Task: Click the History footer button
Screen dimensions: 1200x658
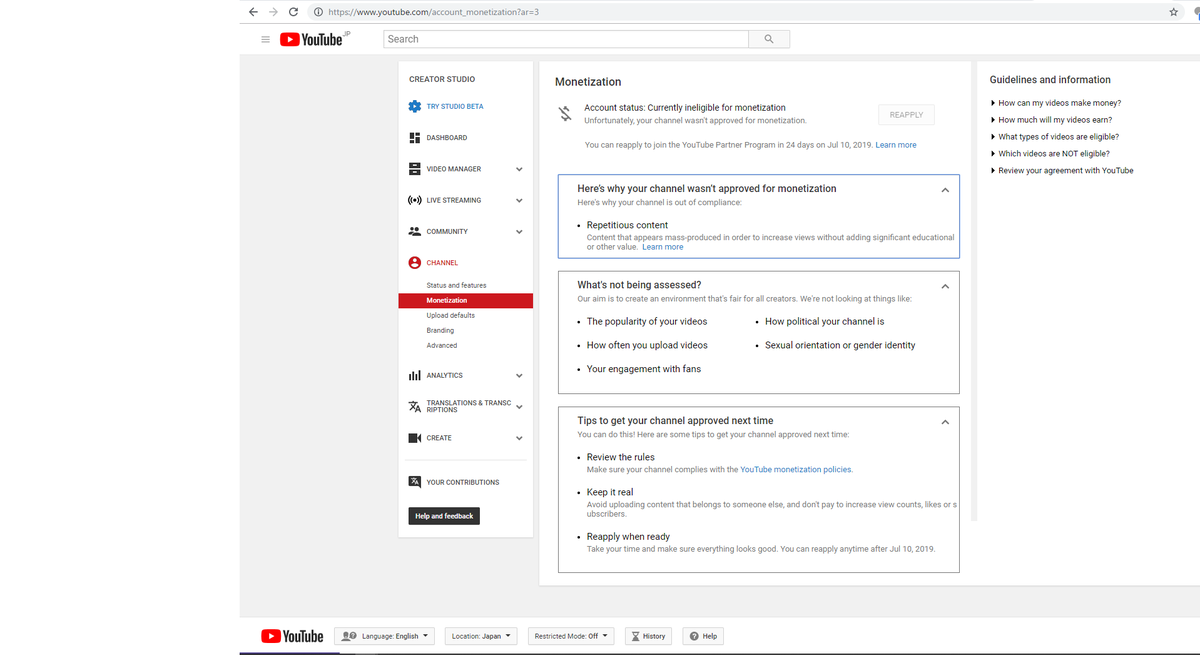Action: click(x=648, y=636)
